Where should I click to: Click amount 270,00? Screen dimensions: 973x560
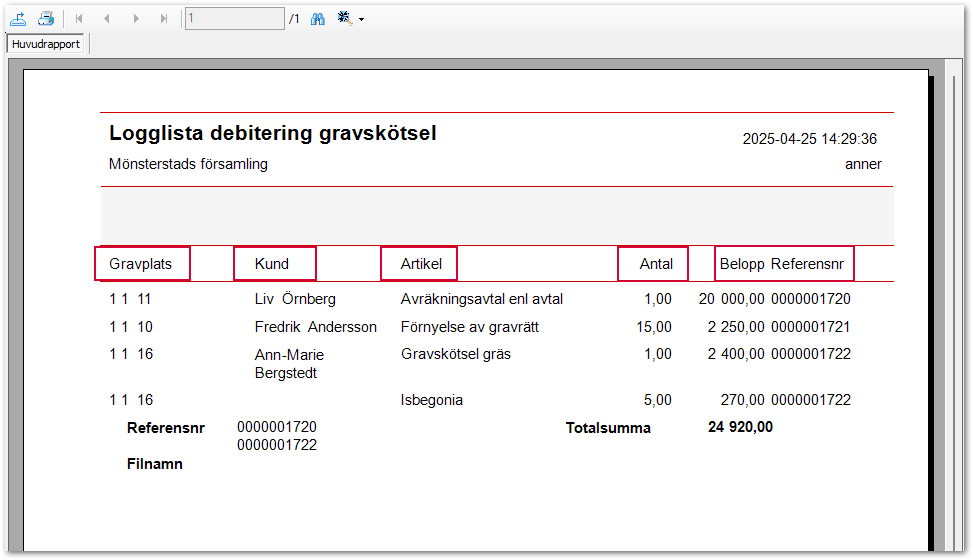[742, 400]
